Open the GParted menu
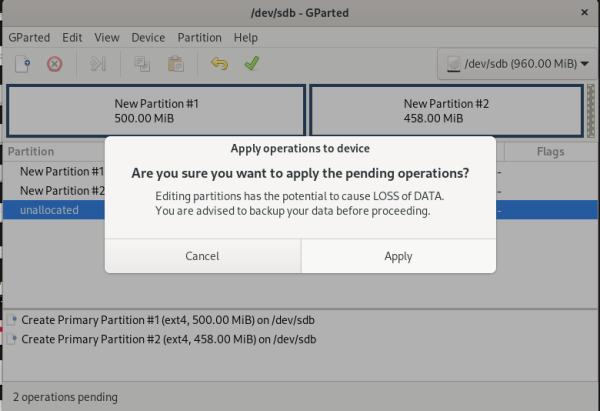 tap(29, 37)
